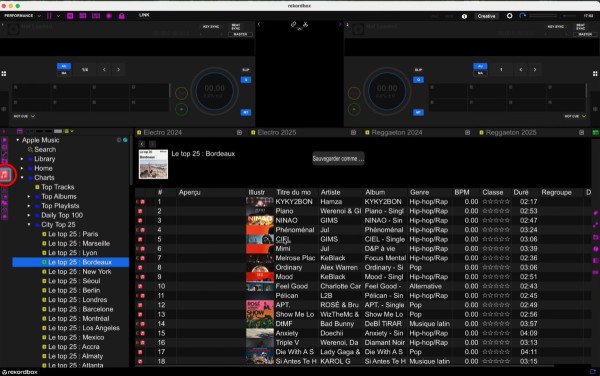Click the Sauvegarder comme button
The image size is (600, 376).
point(338,158)
